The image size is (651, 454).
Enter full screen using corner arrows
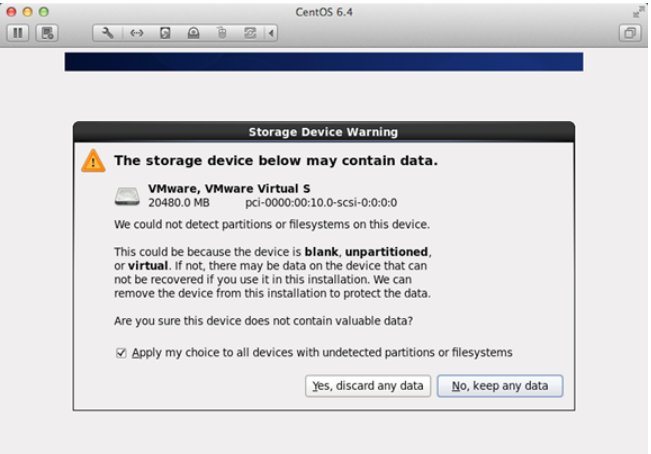coord(638,11)
